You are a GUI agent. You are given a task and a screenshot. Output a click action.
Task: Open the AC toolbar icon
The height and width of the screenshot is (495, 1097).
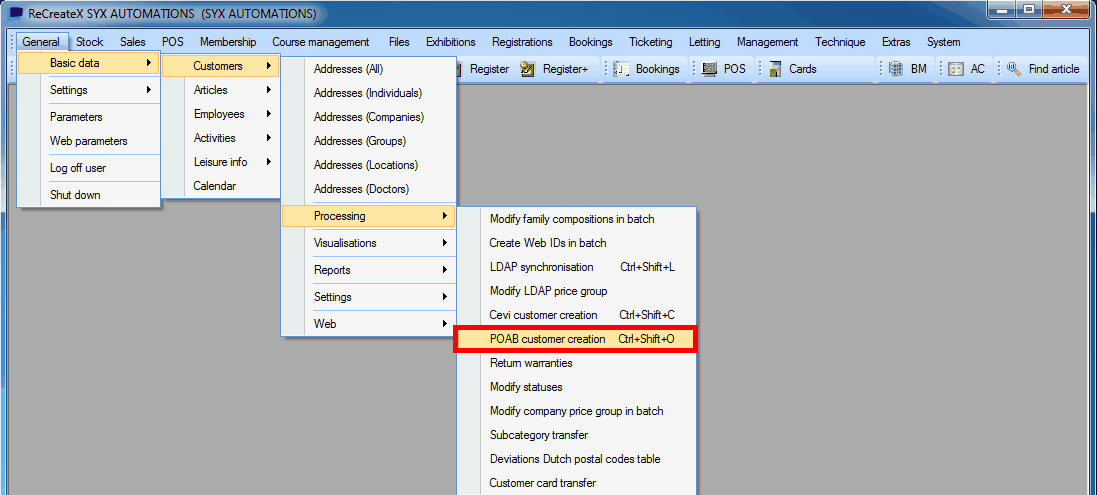click(956, 69)
